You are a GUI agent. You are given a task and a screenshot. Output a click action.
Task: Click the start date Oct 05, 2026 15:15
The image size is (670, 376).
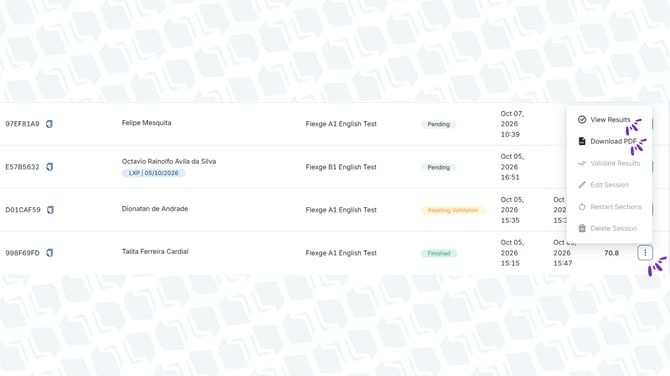tap(512, 253)
